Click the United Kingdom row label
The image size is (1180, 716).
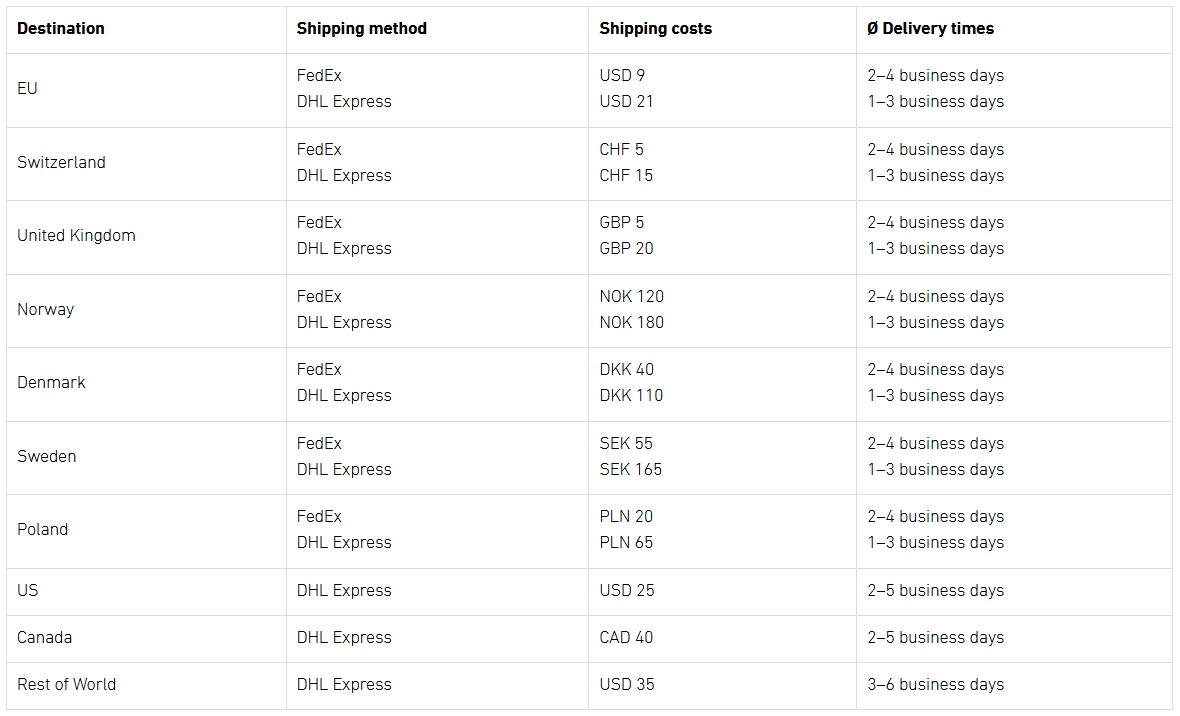(76, 235)
